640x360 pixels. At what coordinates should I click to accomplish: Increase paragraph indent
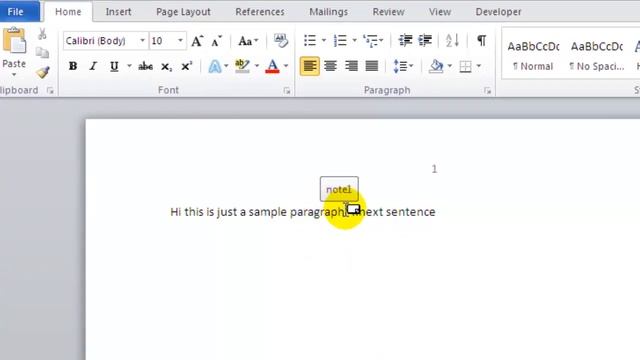point(425,40)
